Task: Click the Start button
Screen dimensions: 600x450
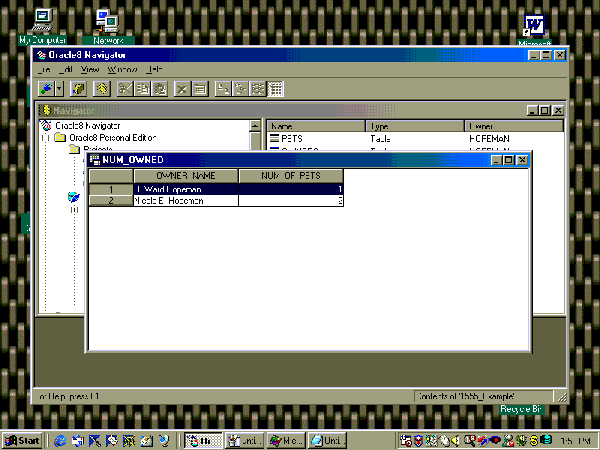Action: [x=23, y=441]
